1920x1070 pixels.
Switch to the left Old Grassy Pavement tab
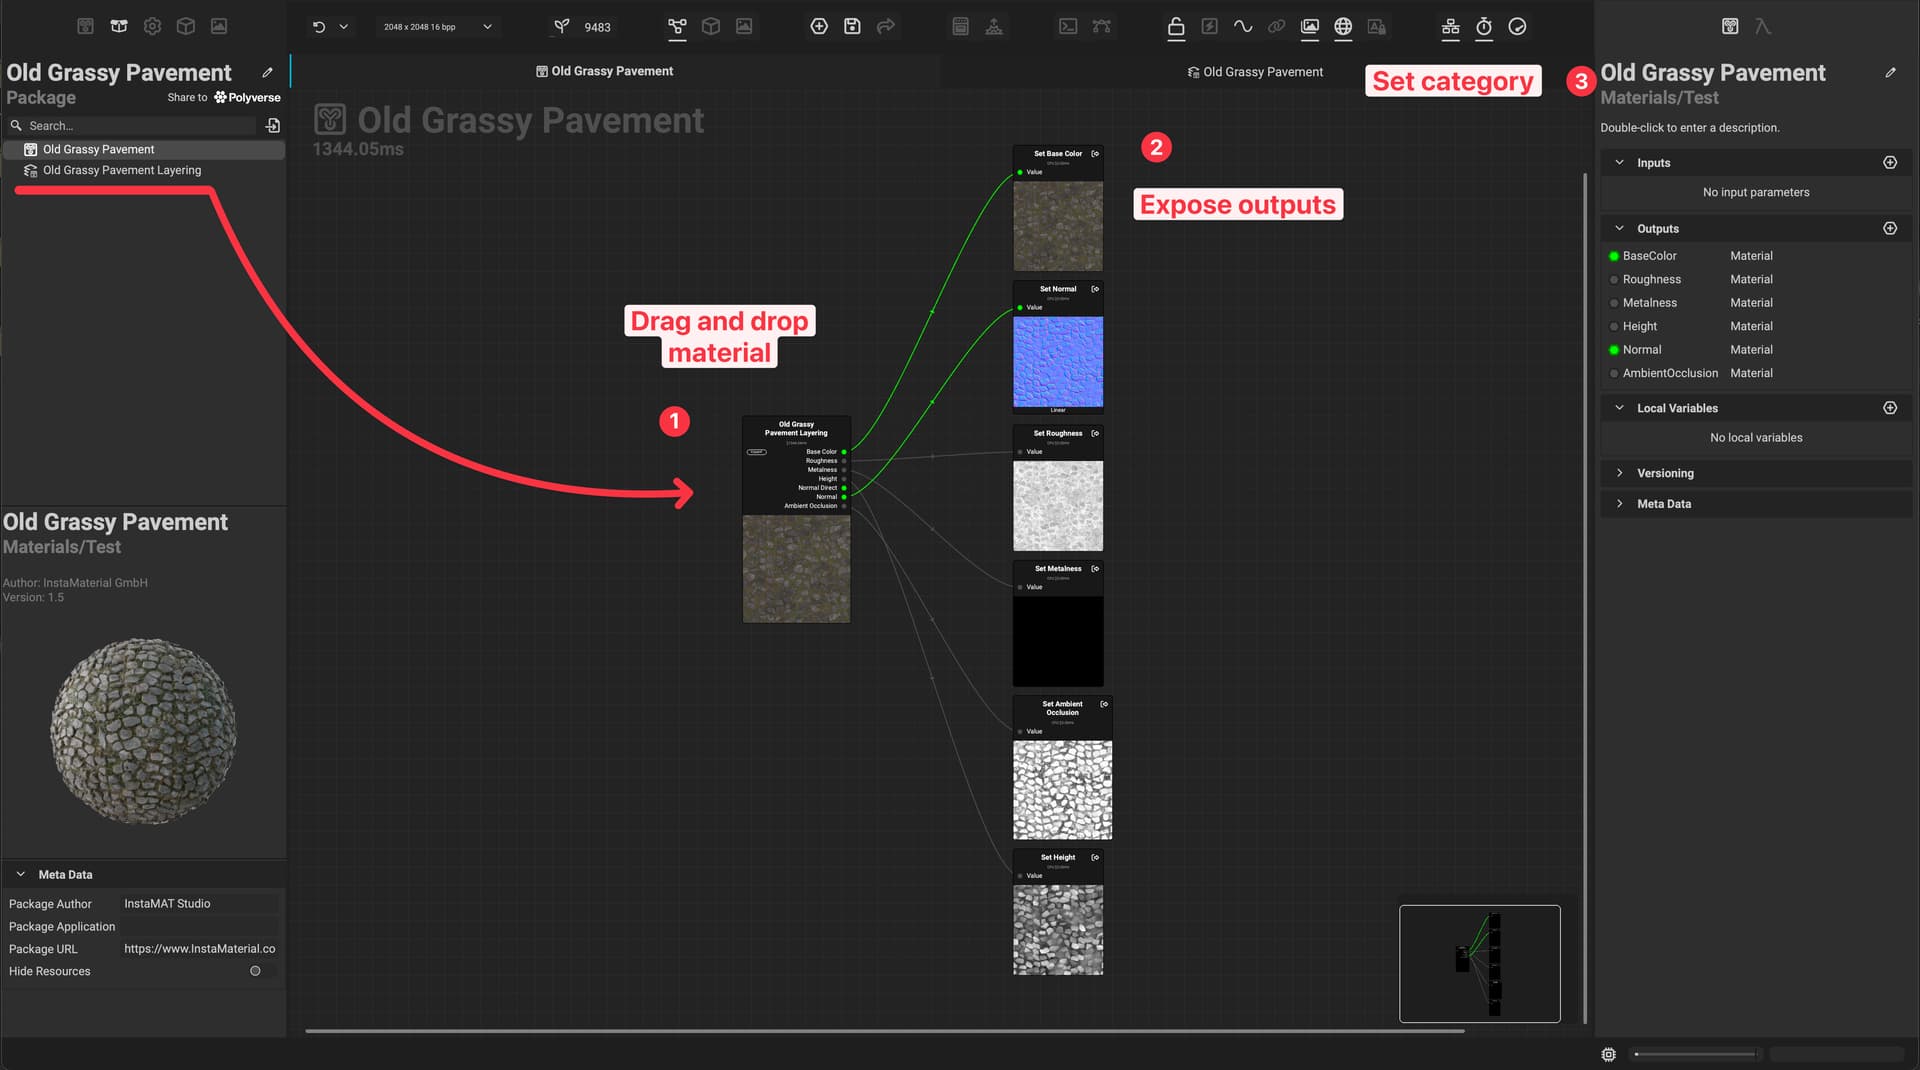(x=604, y=71)
